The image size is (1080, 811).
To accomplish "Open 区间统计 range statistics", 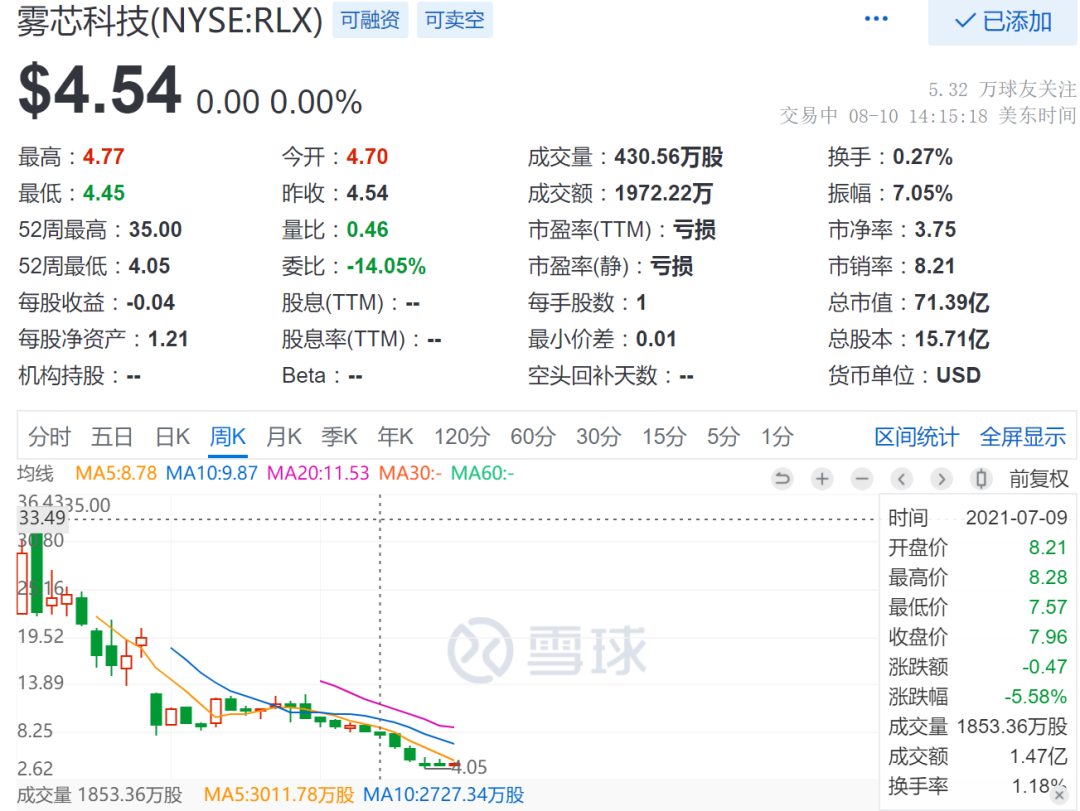I will 916,437.
